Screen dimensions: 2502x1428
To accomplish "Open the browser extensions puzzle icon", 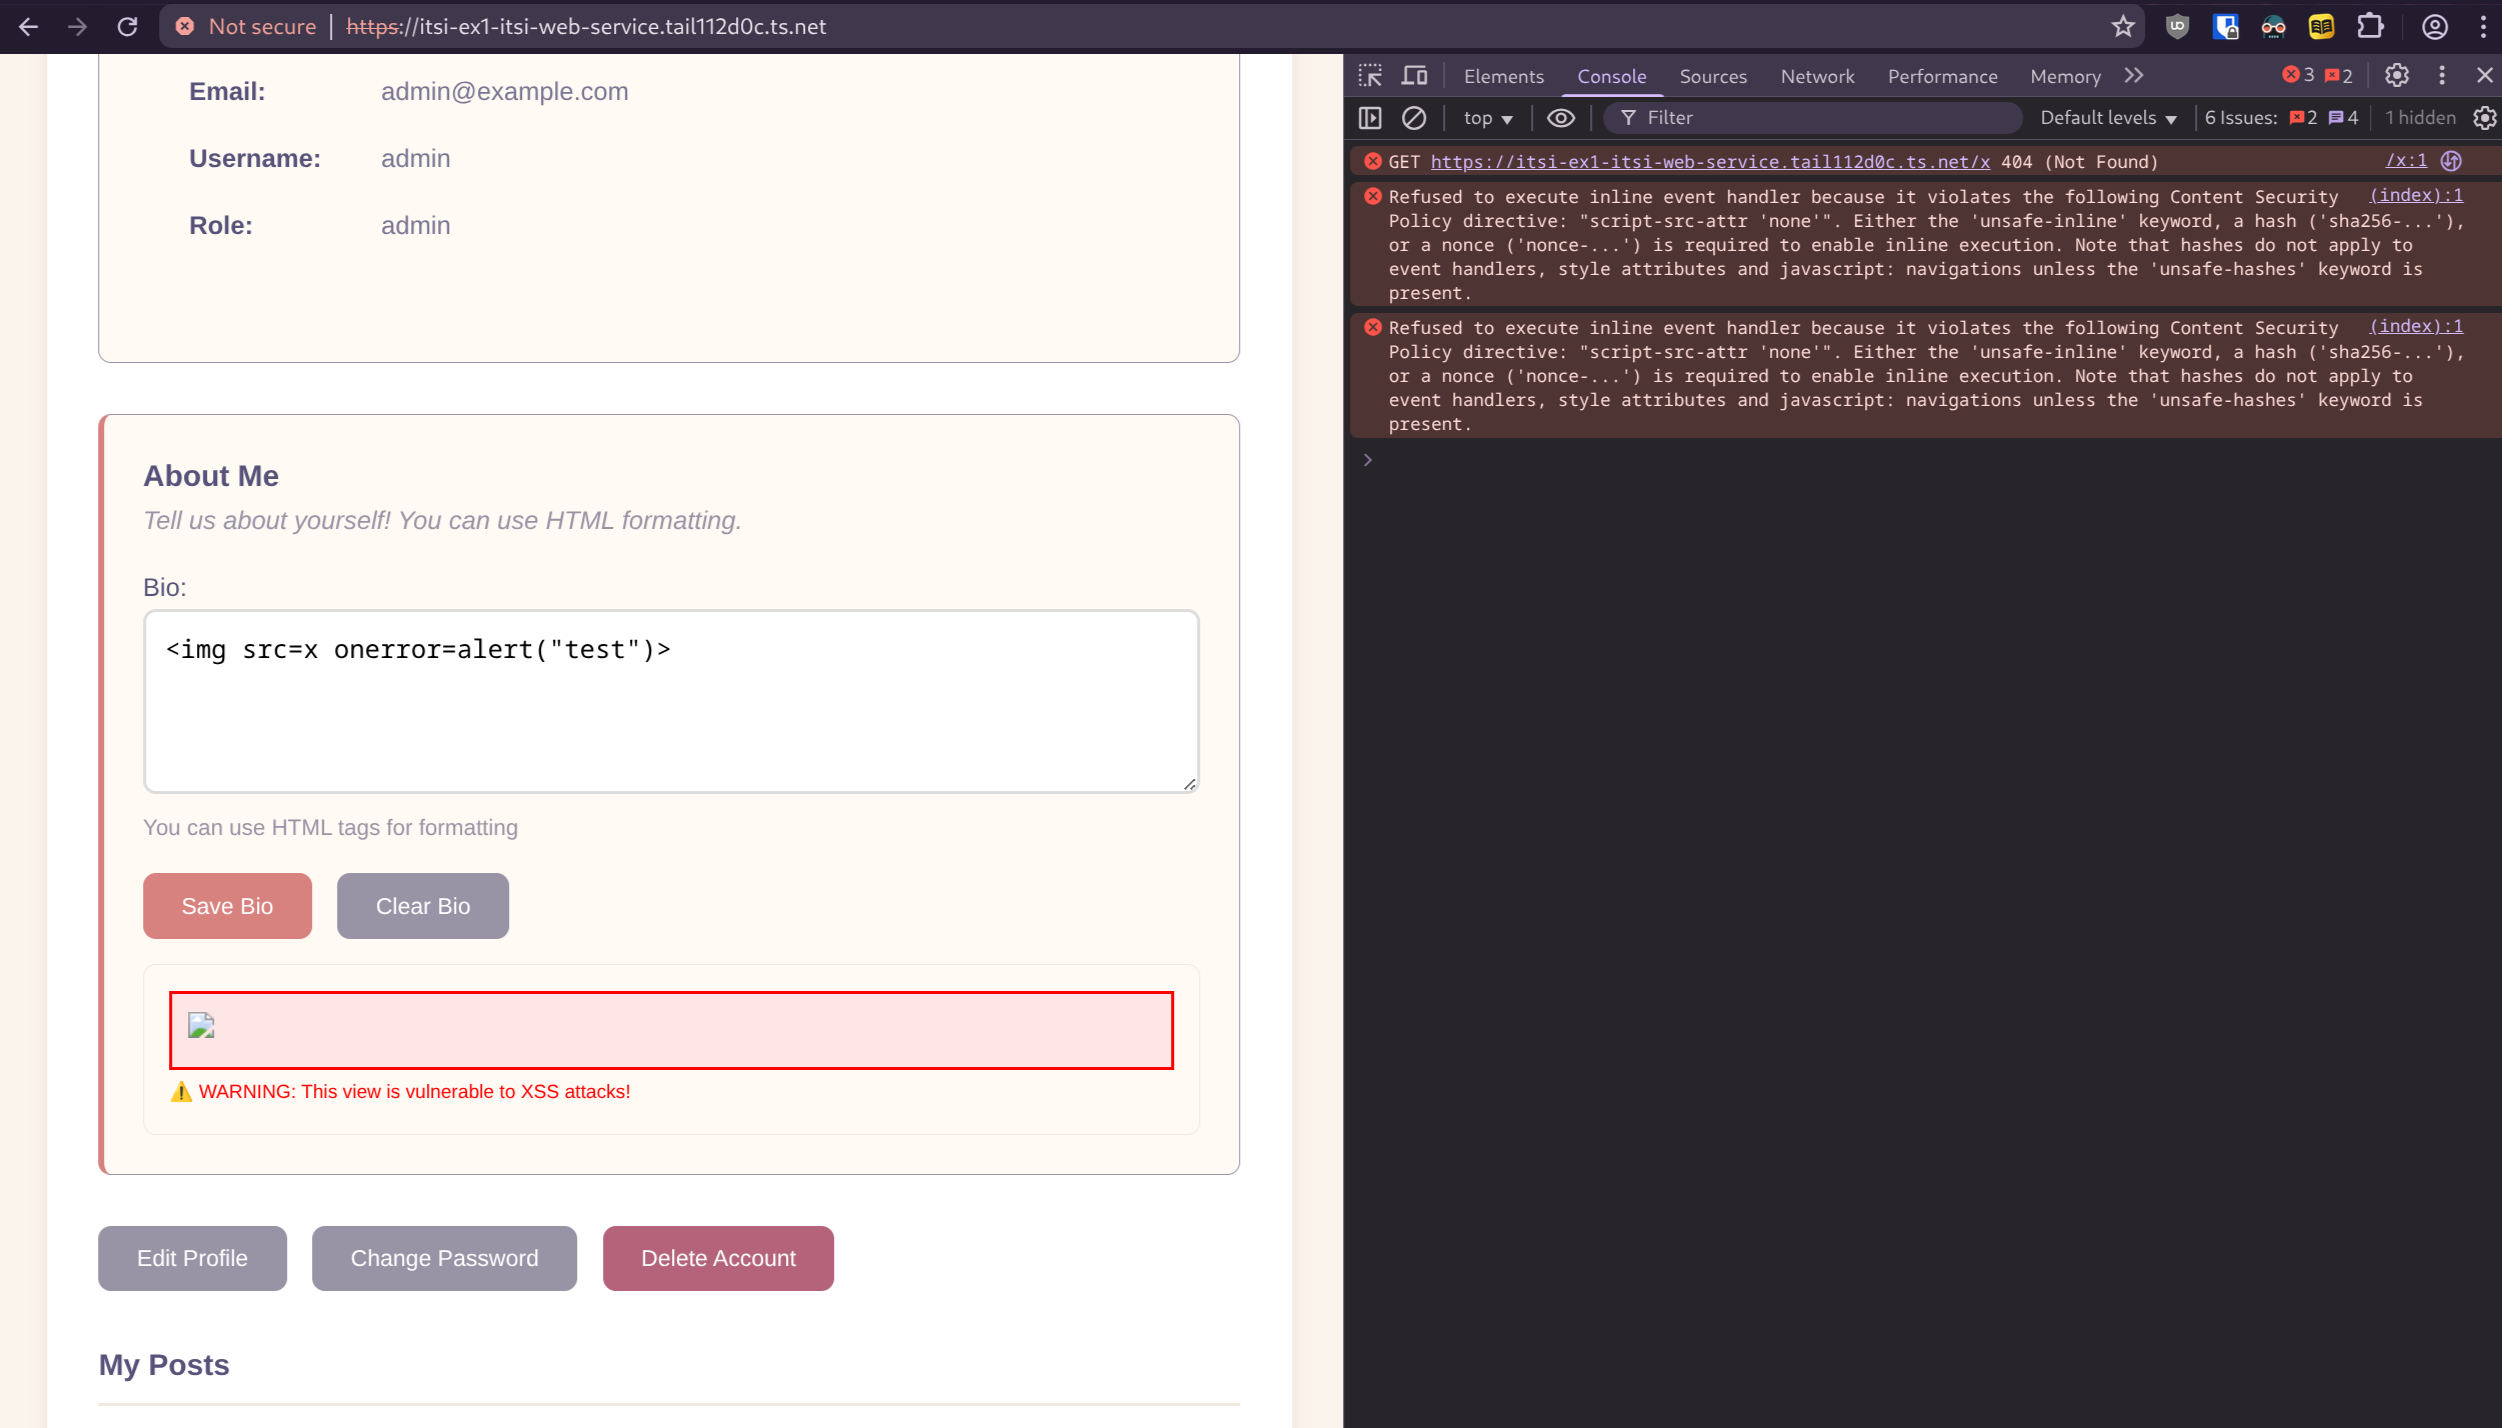I will tap(2370, 27).
